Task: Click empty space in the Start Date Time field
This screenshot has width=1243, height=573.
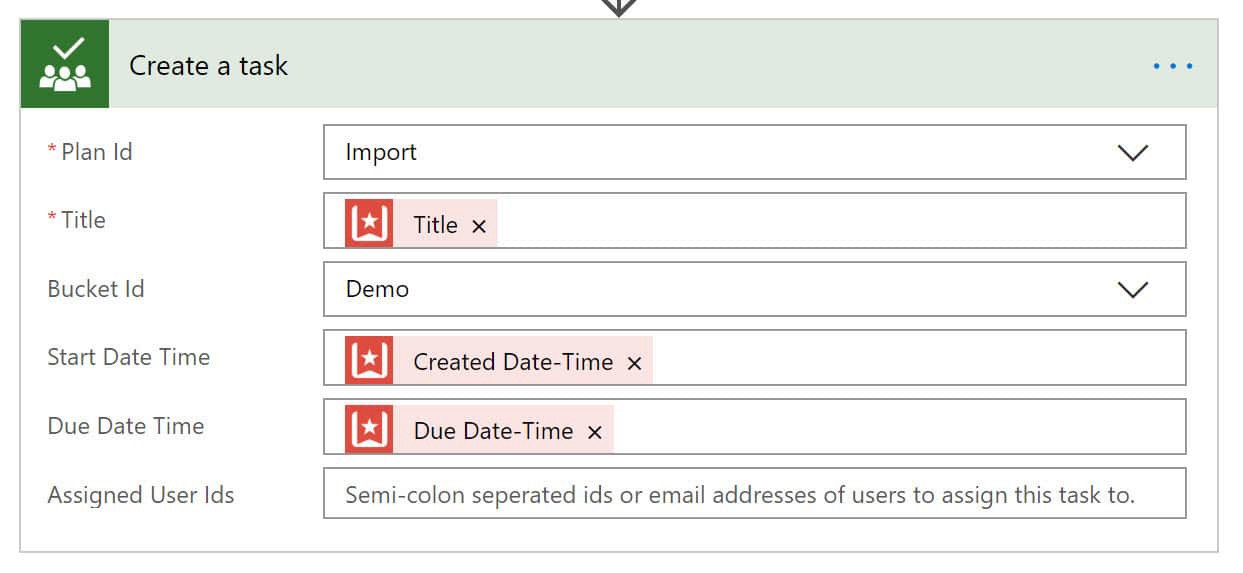Action: tap(918, 358)
